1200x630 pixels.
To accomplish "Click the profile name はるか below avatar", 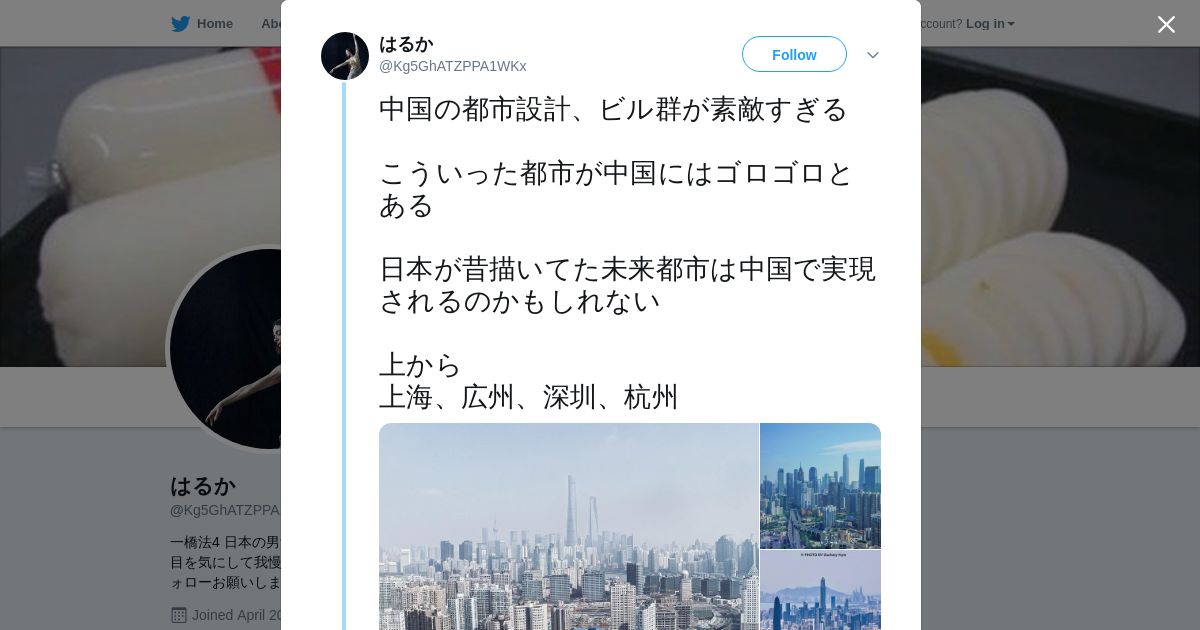I will [203, 486].
